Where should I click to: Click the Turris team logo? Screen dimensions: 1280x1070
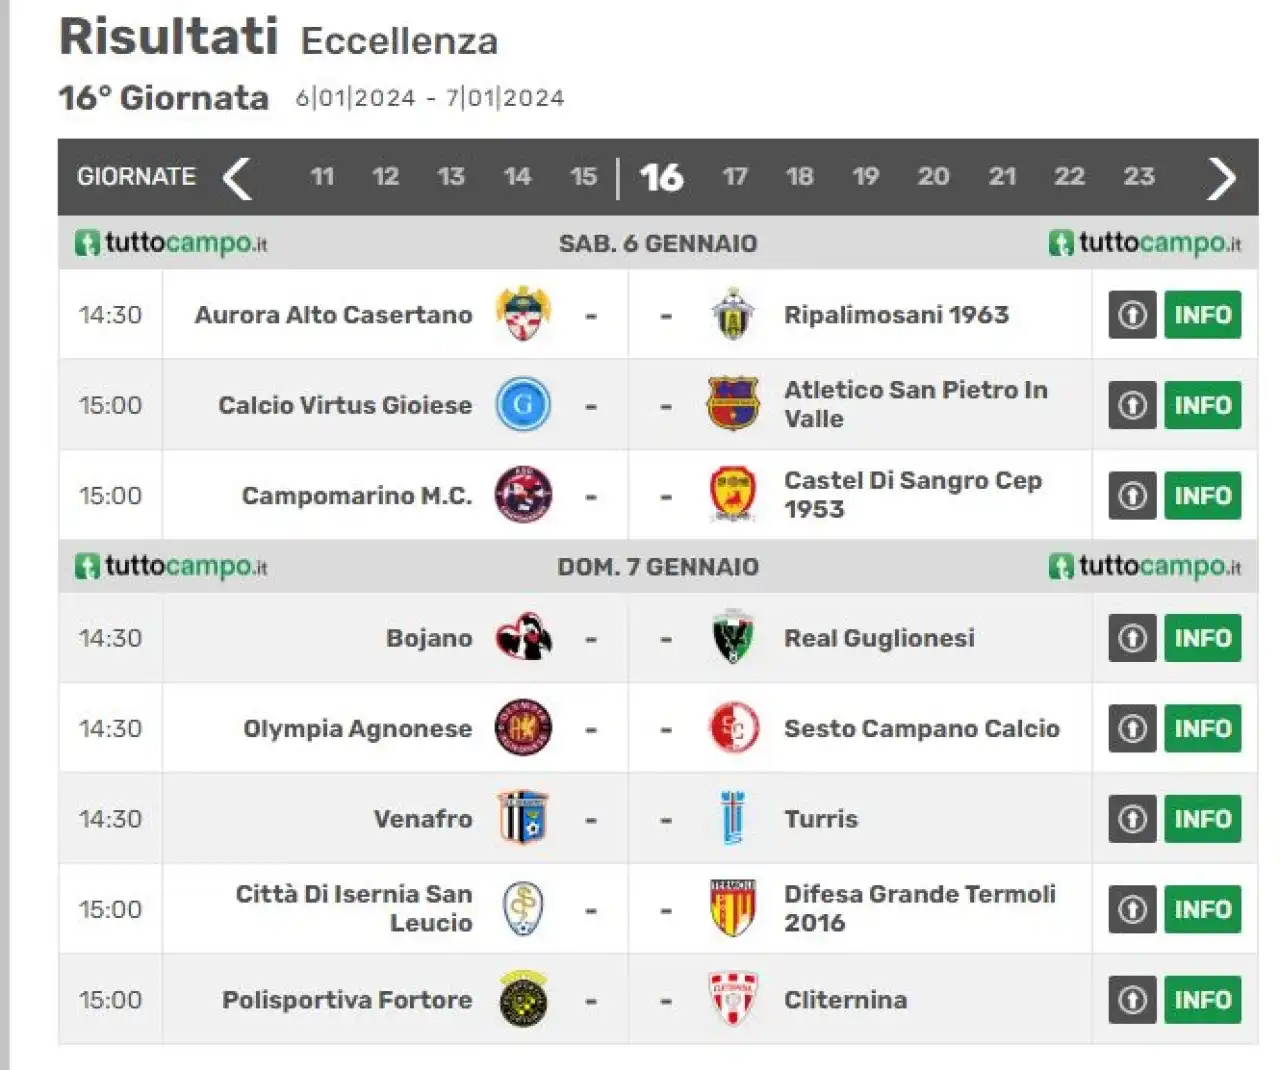click(x=733, y=818)
